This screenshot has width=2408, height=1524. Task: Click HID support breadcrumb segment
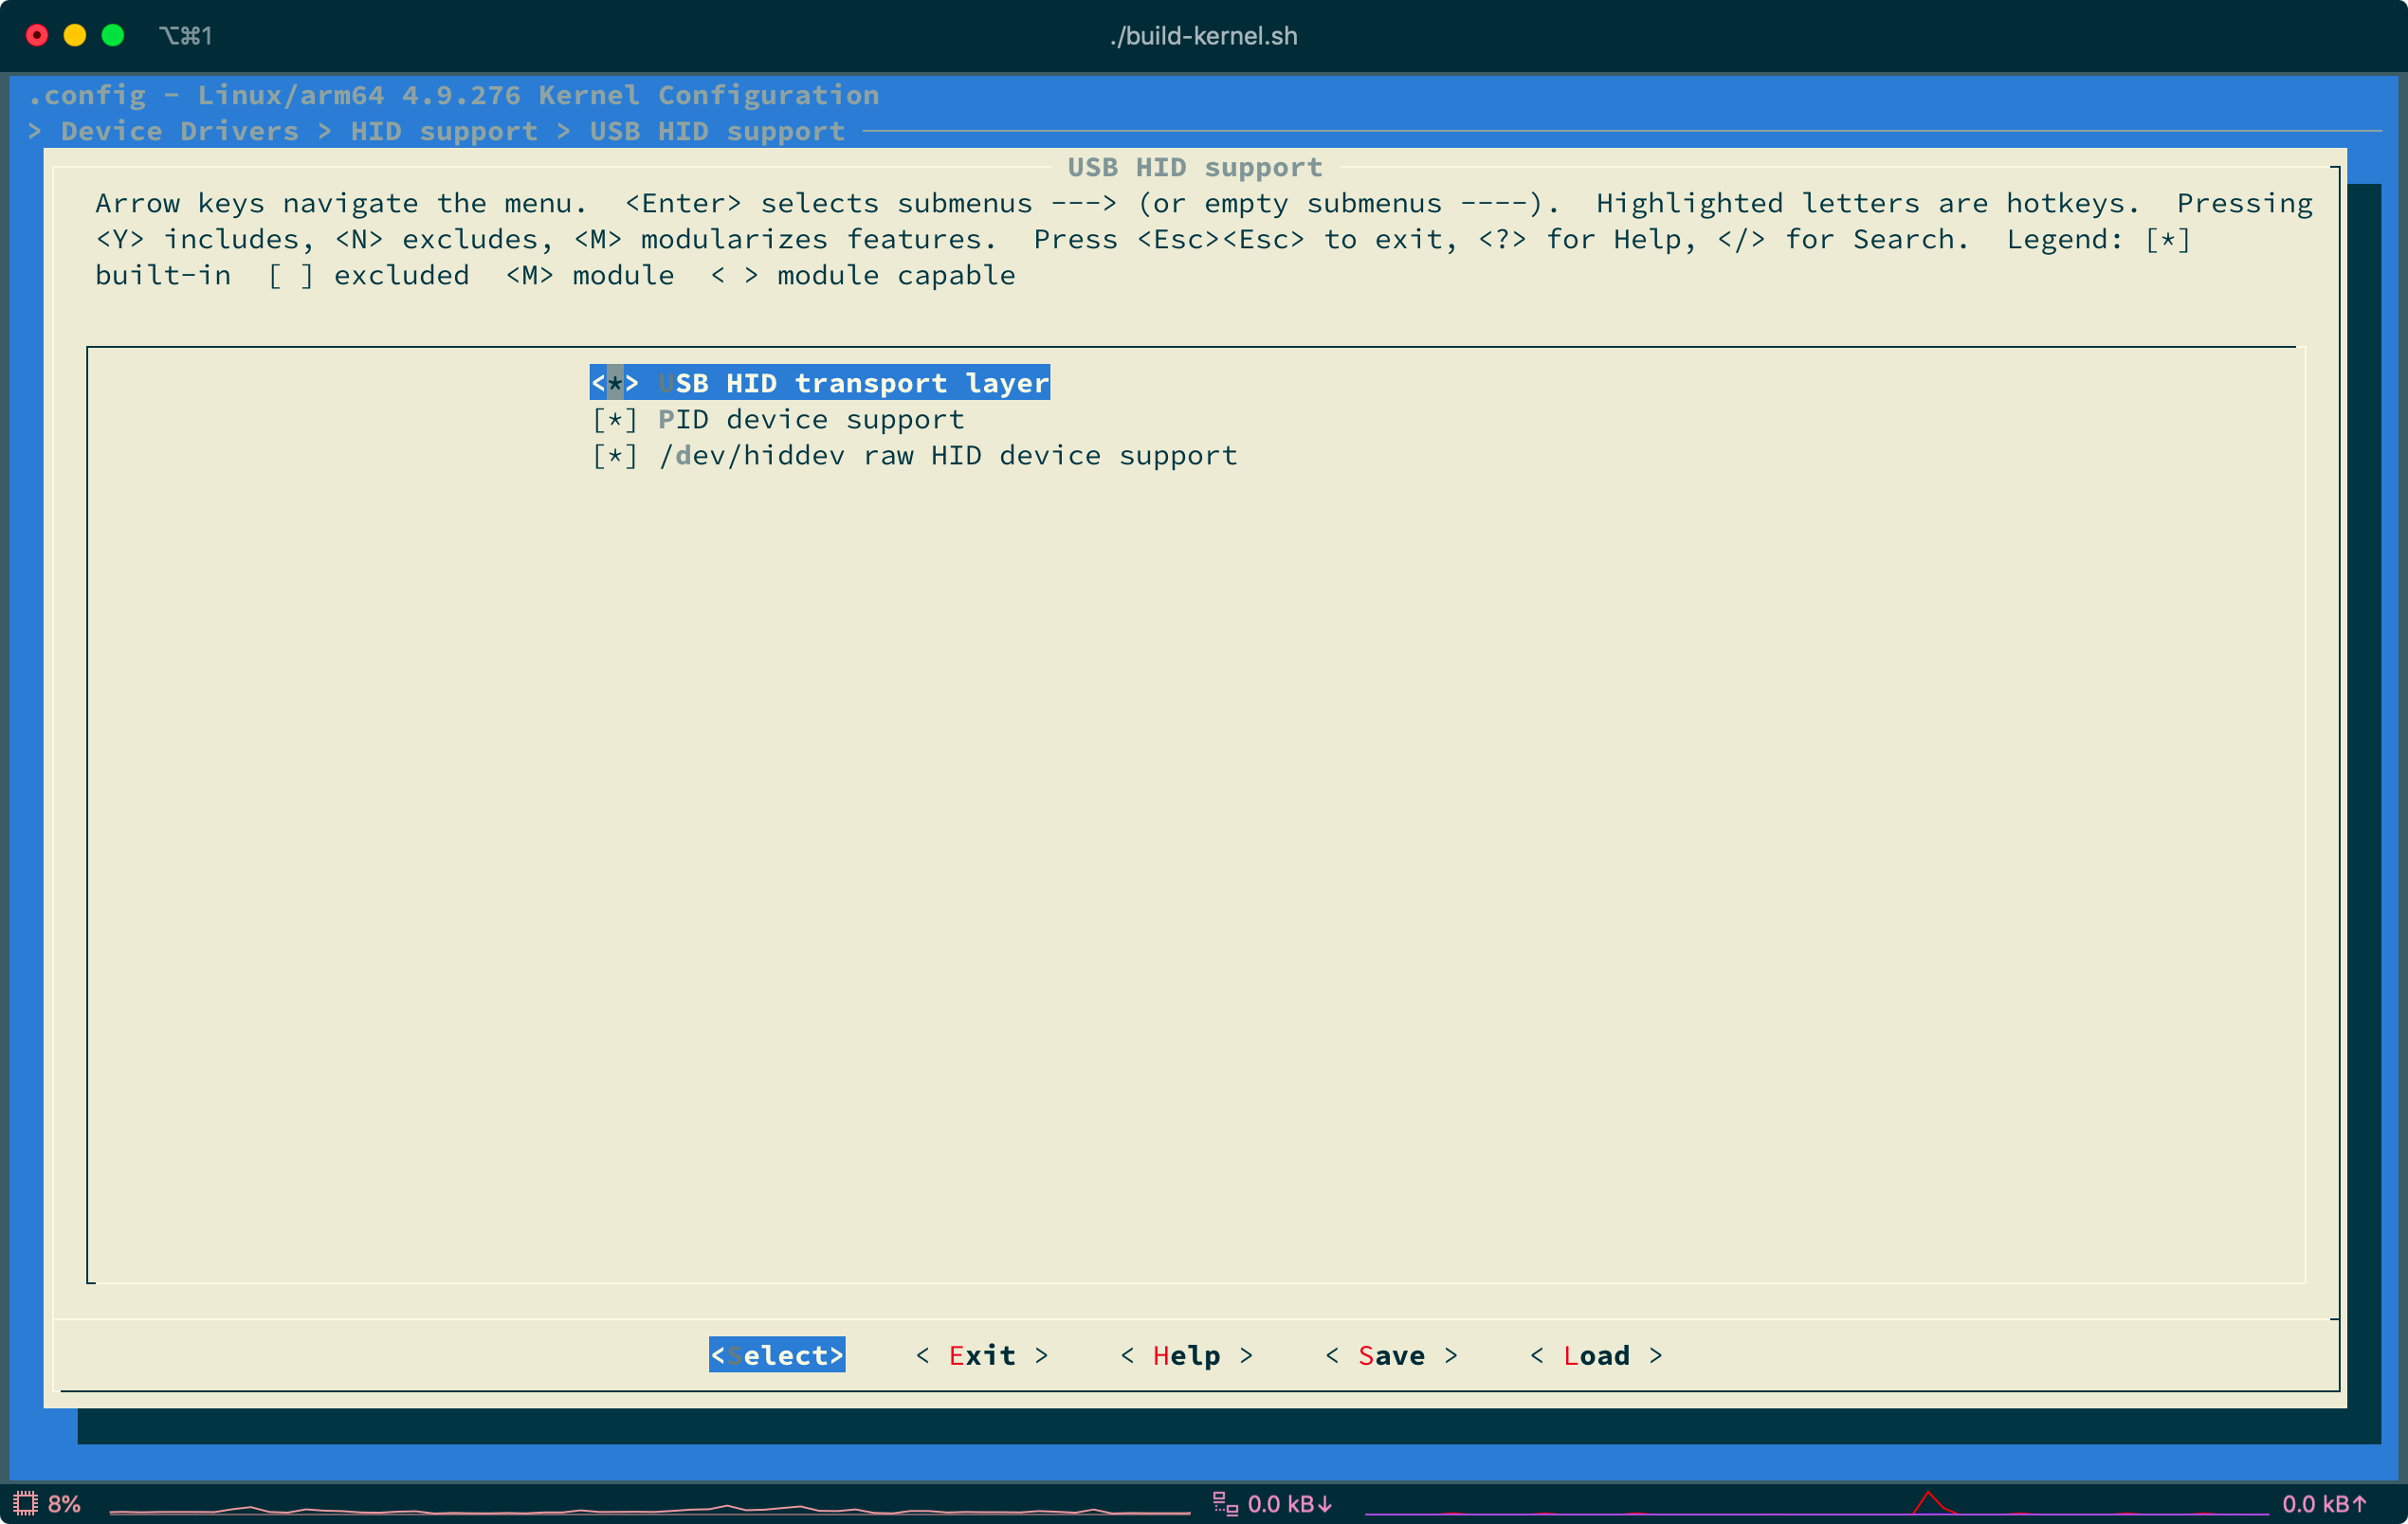[444, 131]
